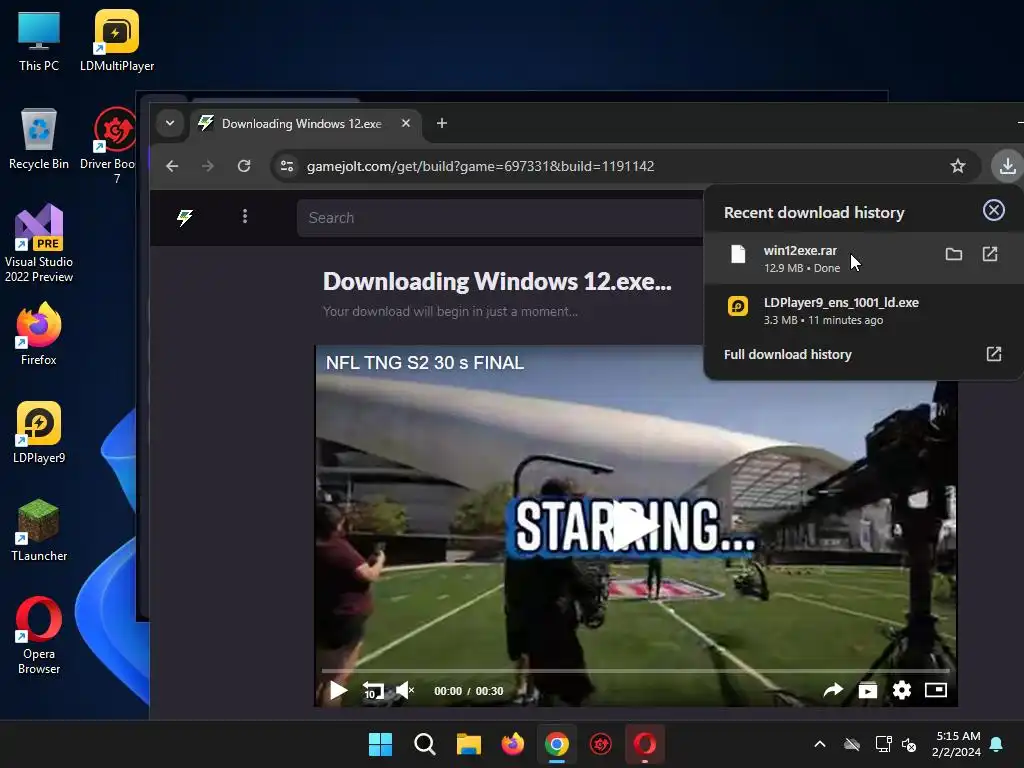1024x768 pixels.
Task: Open Driver Booster from taskbar
Action: tap(601, 744)
